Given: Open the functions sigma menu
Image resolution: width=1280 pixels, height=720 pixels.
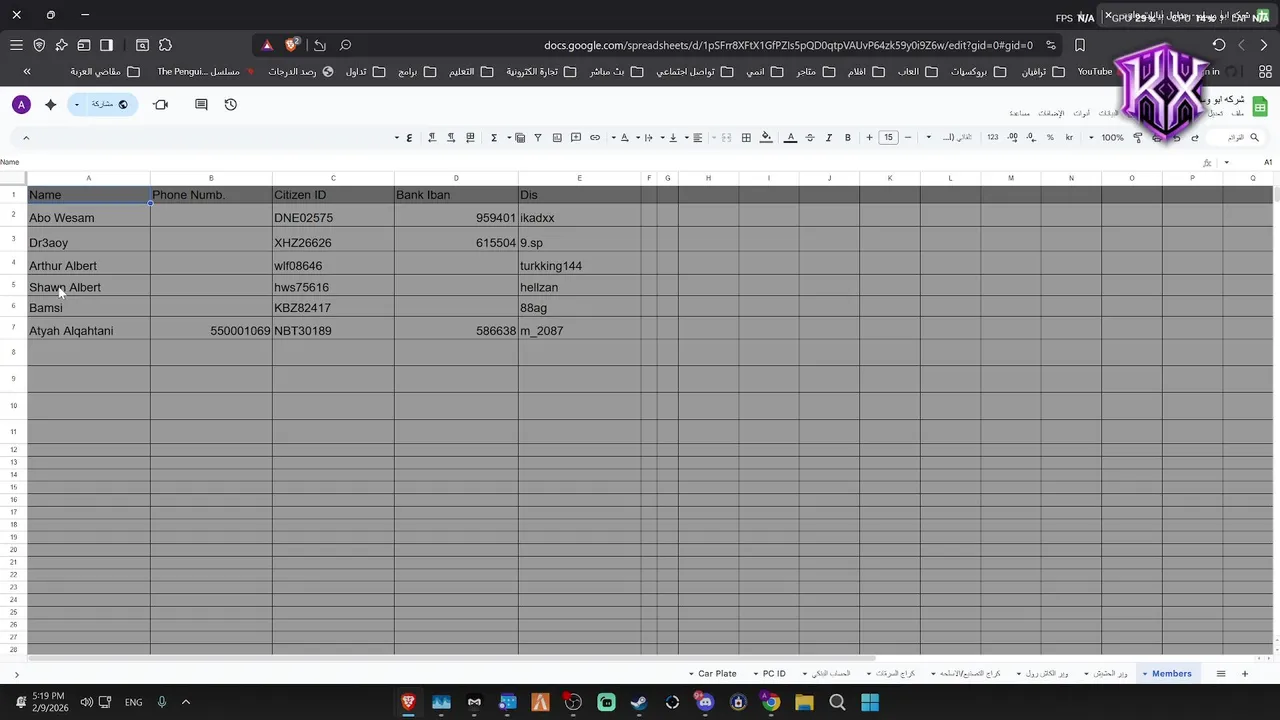Looking at the screenshot, I should [494, 137].
